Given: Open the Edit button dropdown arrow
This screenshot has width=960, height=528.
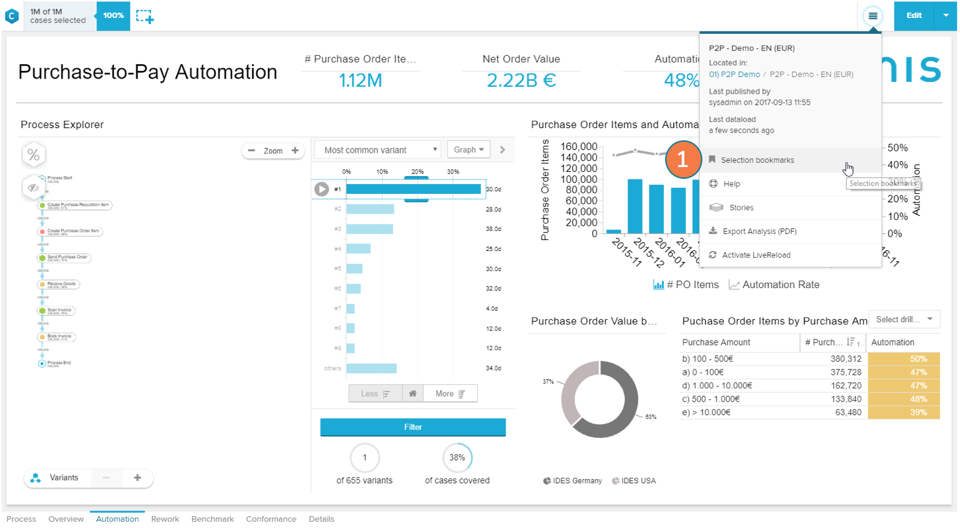Looking at the screenshot, I should coord(945,16).
